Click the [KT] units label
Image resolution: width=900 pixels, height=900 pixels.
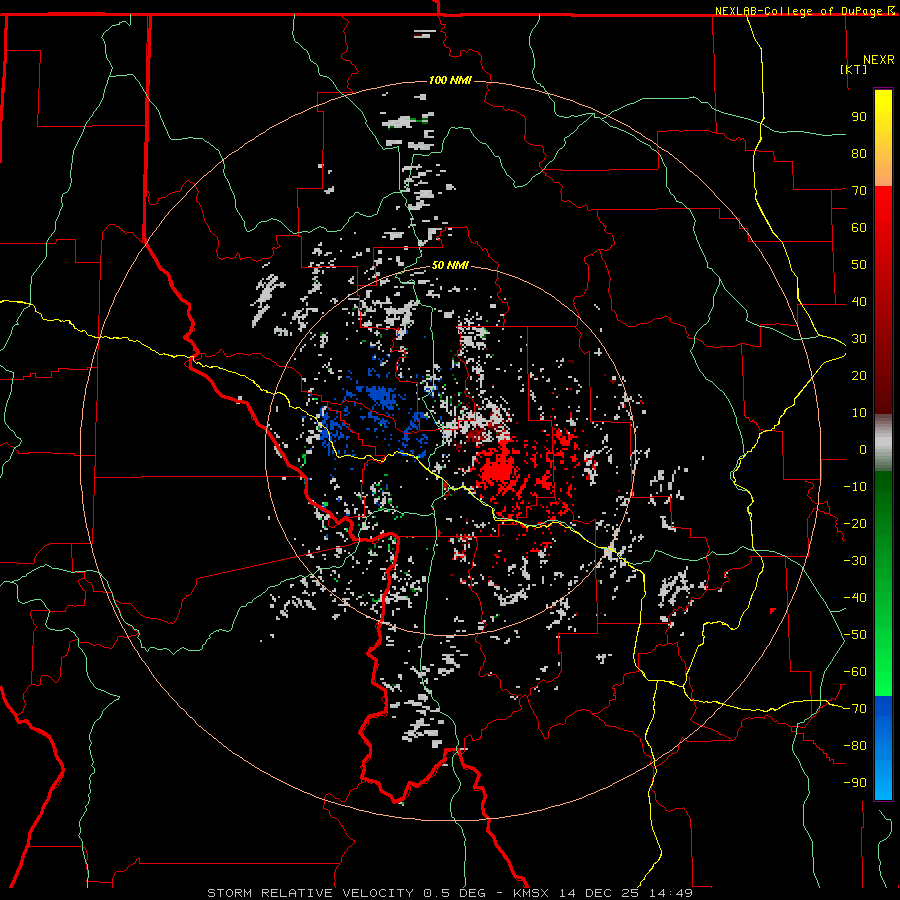pos(853,69)
